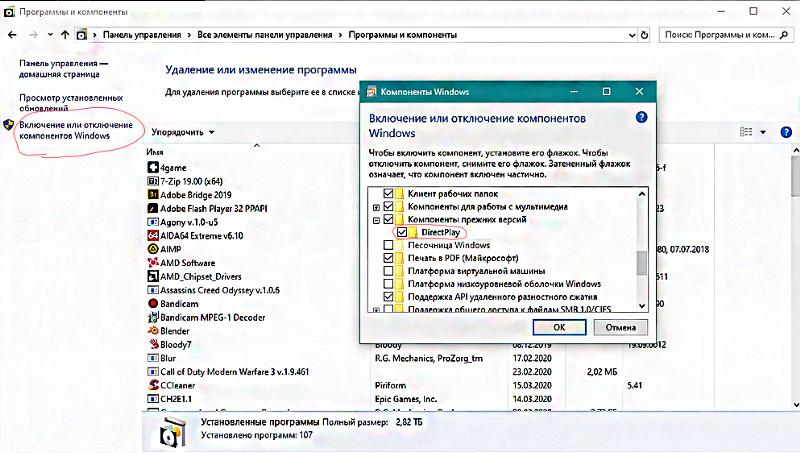This screenshot has width=800, height=453.
Task: Open 'Просмотр установленных обновлений' link
Action: coord(71,103)
